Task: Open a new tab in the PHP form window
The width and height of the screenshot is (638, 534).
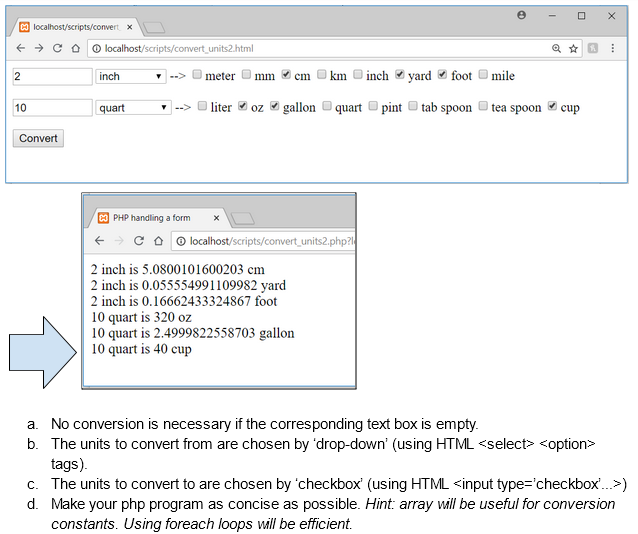Action: (x=243, y=219)
